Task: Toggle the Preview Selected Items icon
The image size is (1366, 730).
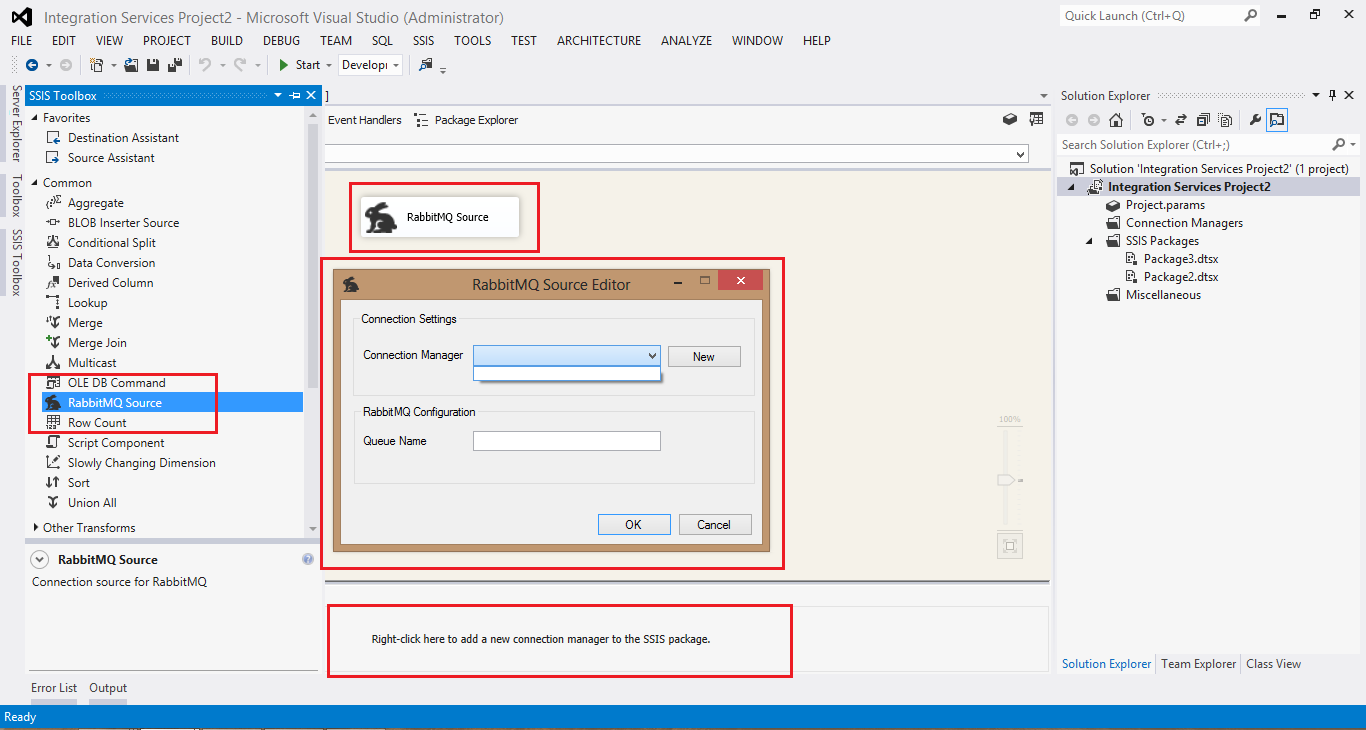Action: pyautogui.click(x=1277, y=120)
